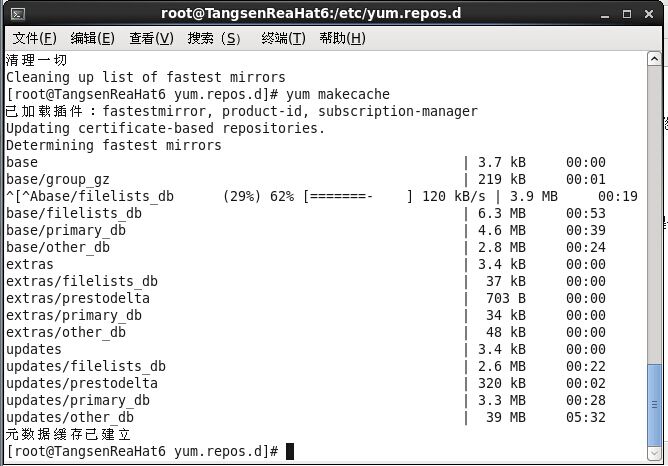Click the updates/other_db output line

(x=70, y=417)
